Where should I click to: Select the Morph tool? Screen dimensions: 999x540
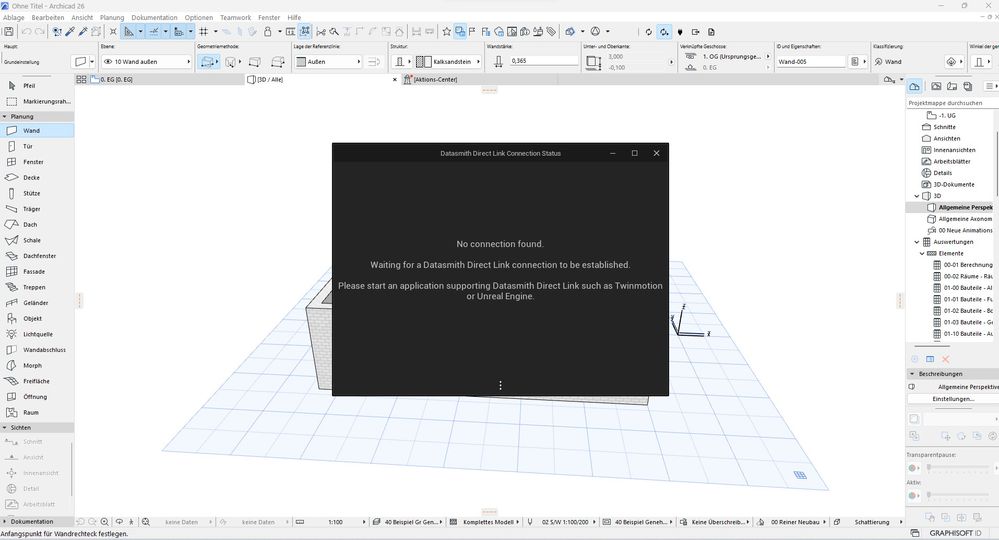point(37,366)
